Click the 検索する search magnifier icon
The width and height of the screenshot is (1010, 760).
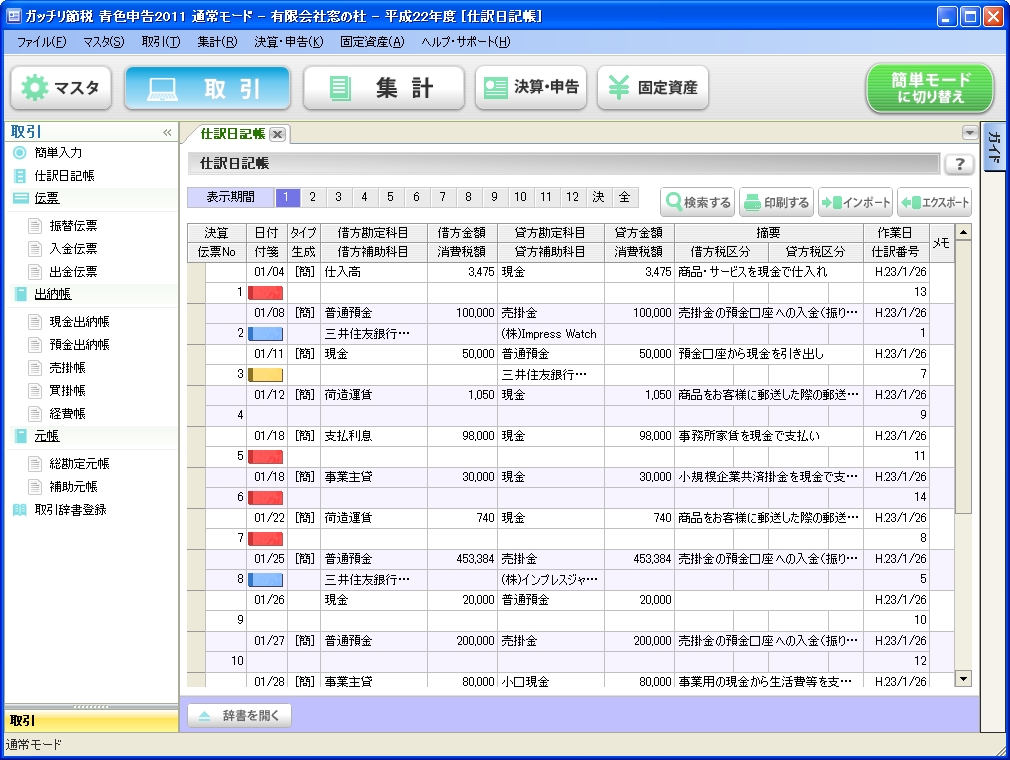pyautogui.click(x=676, y=200)
